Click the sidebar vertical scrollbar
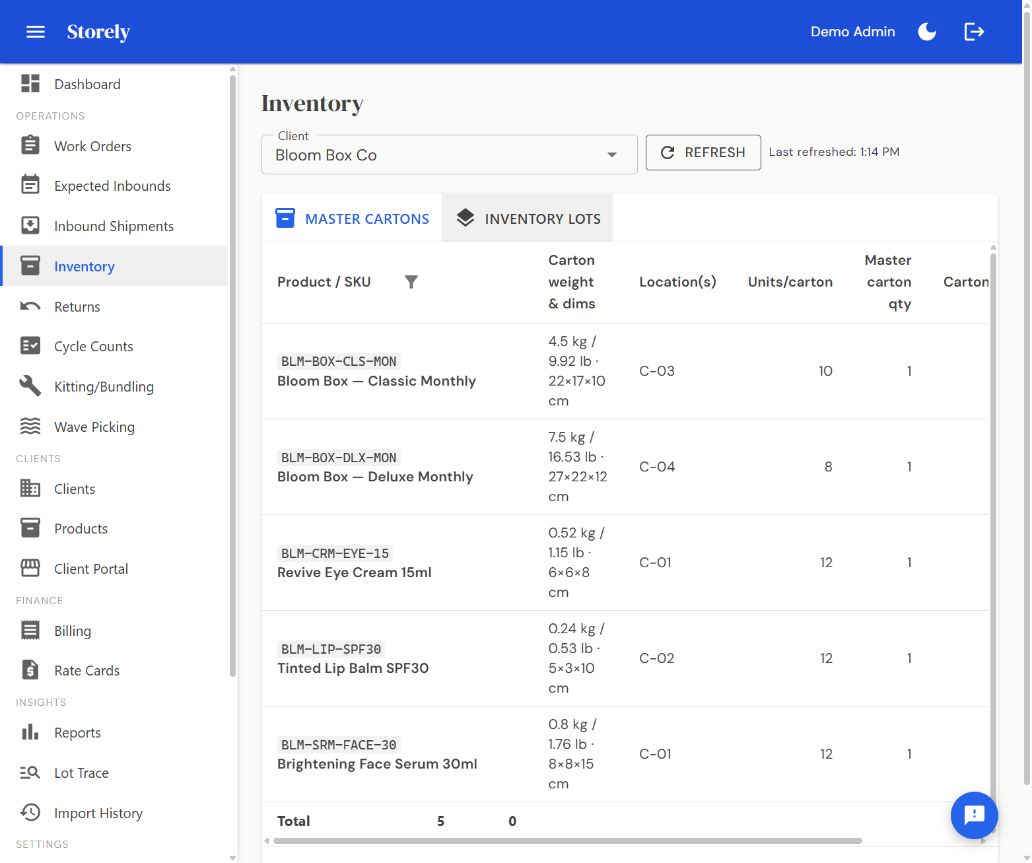Screen dimensions: 1032x863 [x=232, y=375]
